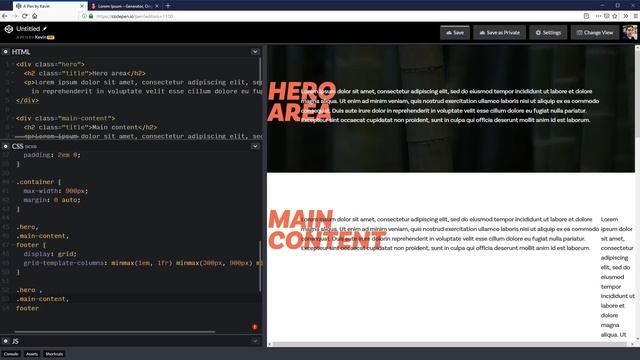Click the Pocket save icon

(x=607, y=16)
